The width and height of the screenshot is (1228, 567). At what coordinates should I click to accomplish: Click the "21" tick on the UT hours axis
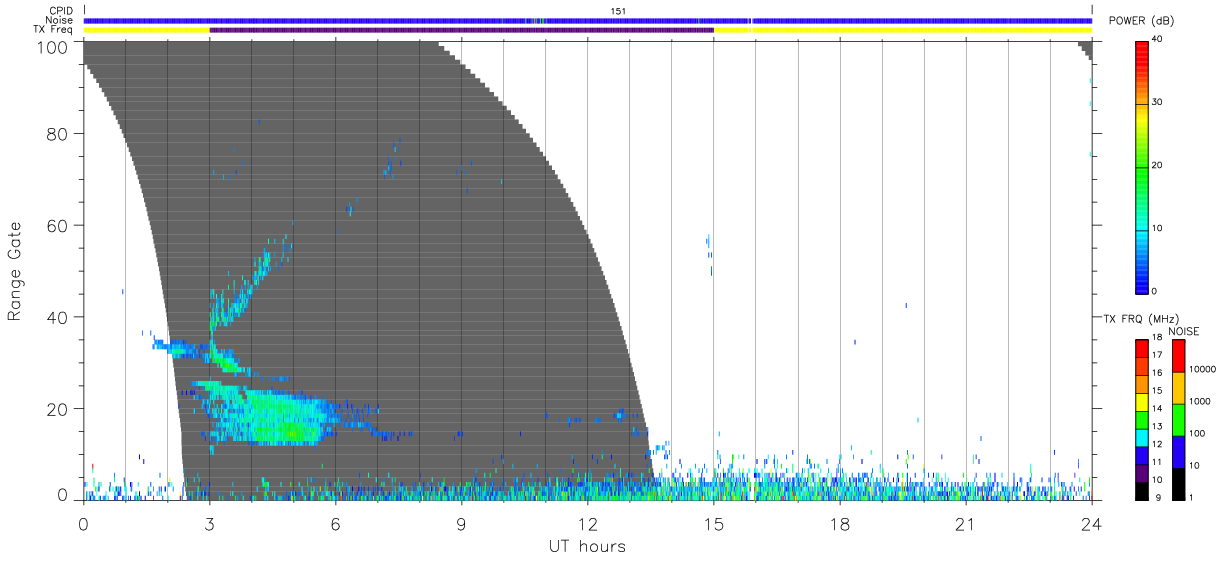pyautogui.click(x=966, y=524)
